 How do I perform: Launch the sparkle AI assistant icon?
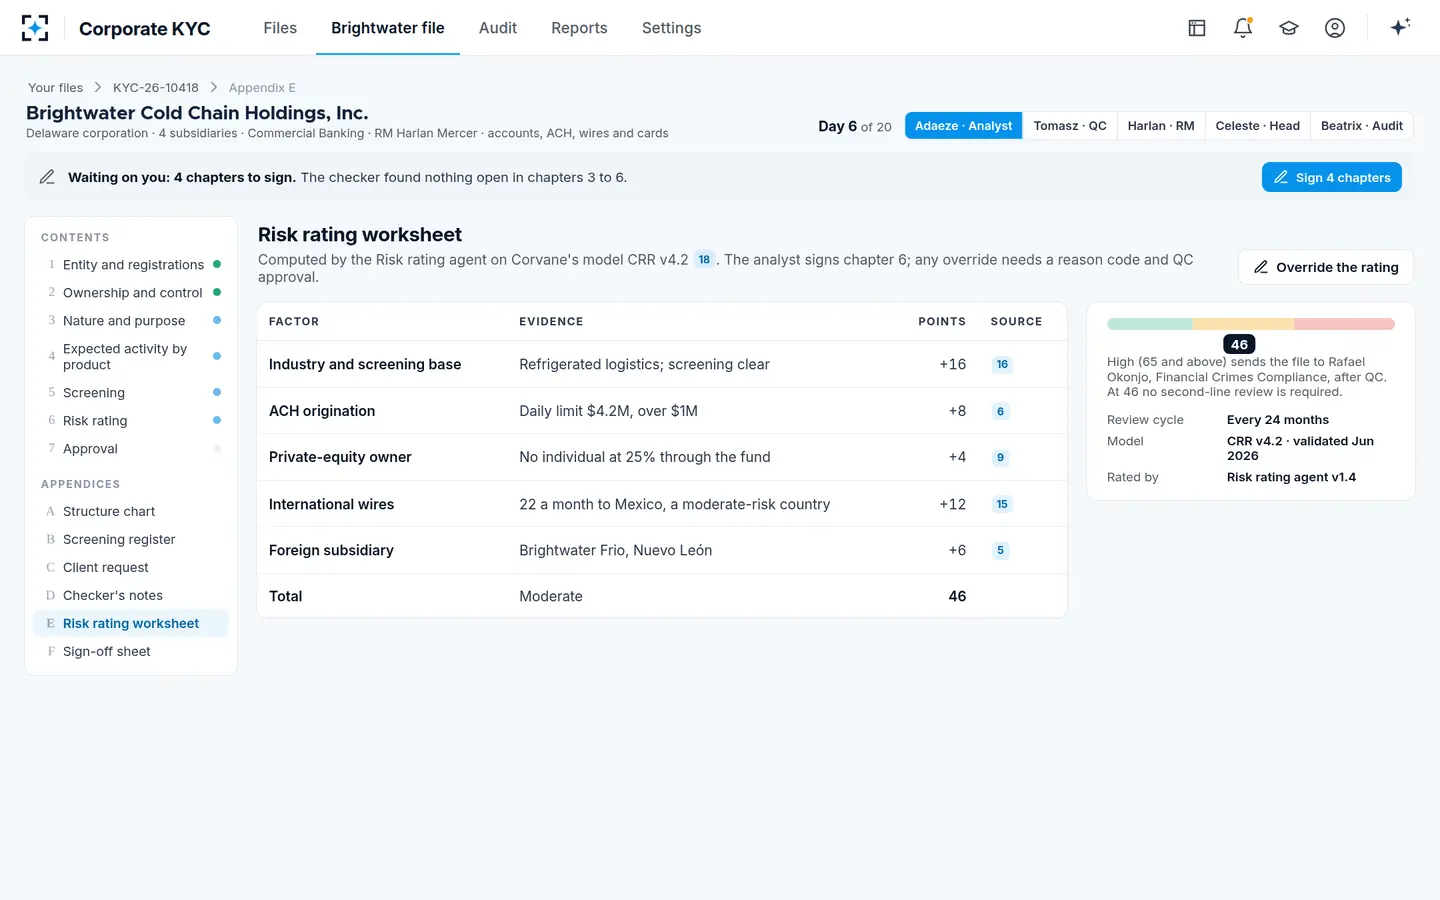coord(1400,27)
